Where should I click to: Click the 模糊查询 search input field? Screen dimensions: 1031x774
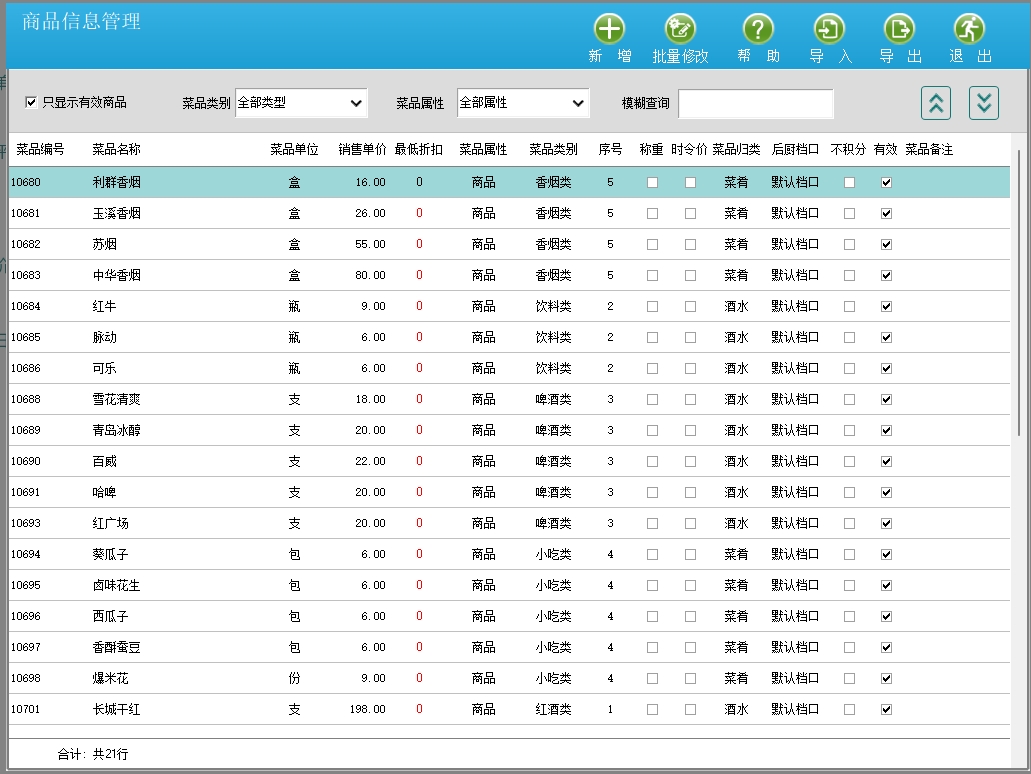click(x=755, y=104)
